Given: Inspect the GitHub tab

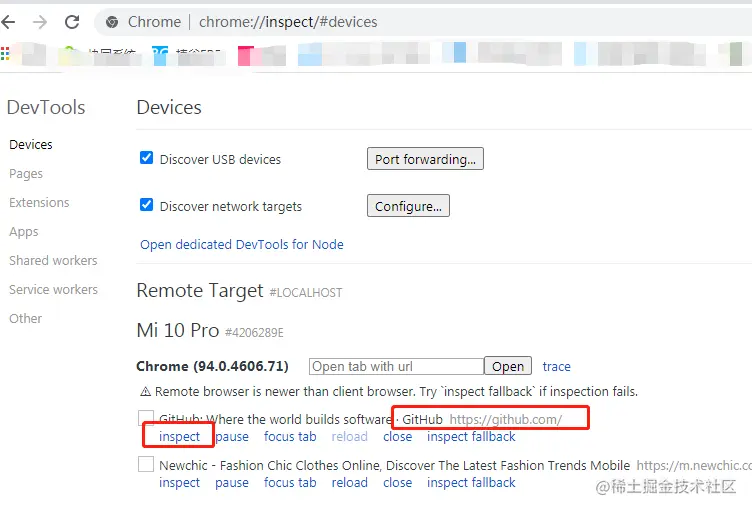Looking at the screenshot, I should click(179, 437).
